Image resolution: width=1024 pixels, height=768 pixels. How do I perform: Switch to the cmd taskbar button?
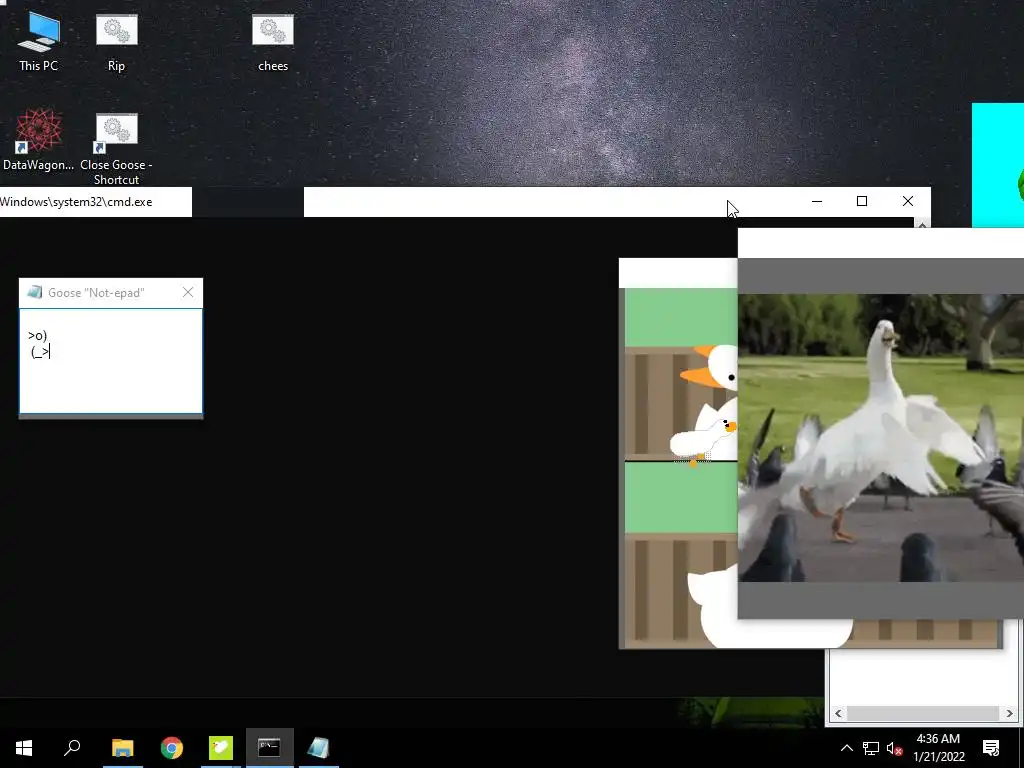[269, 748]
